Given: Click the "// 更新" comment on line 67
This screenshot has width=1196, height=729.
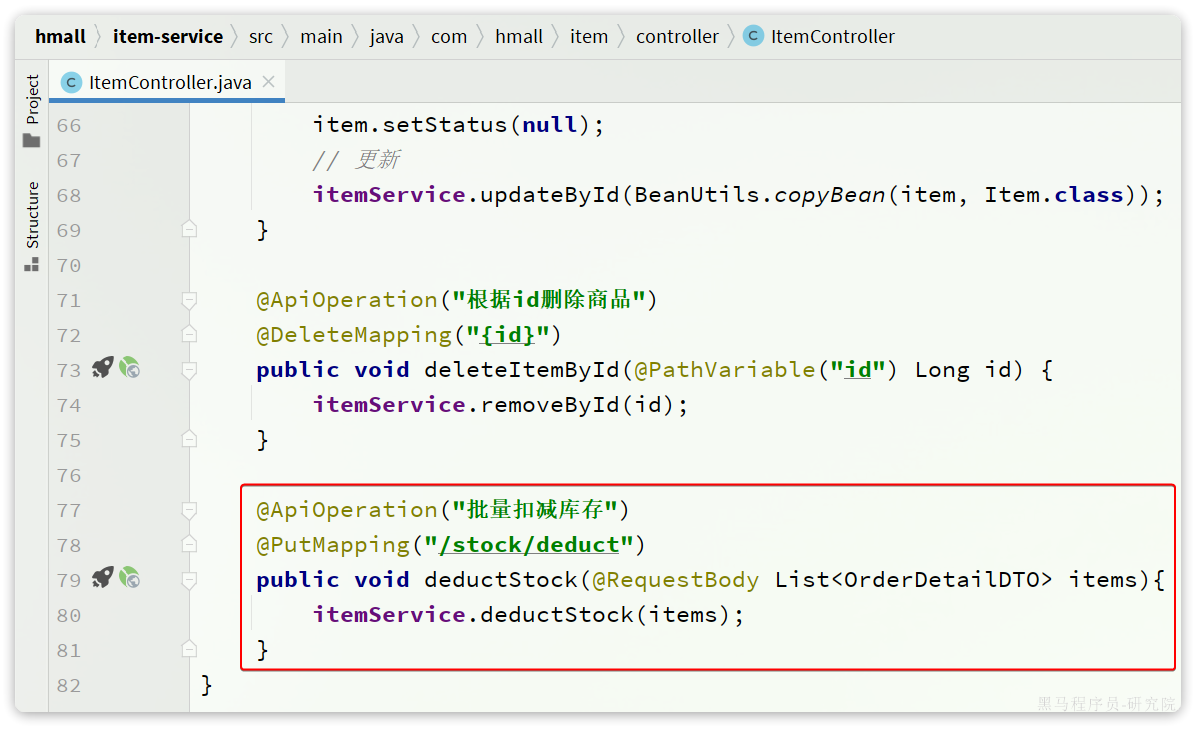Looking at the screenshot, I should (356, 159).
